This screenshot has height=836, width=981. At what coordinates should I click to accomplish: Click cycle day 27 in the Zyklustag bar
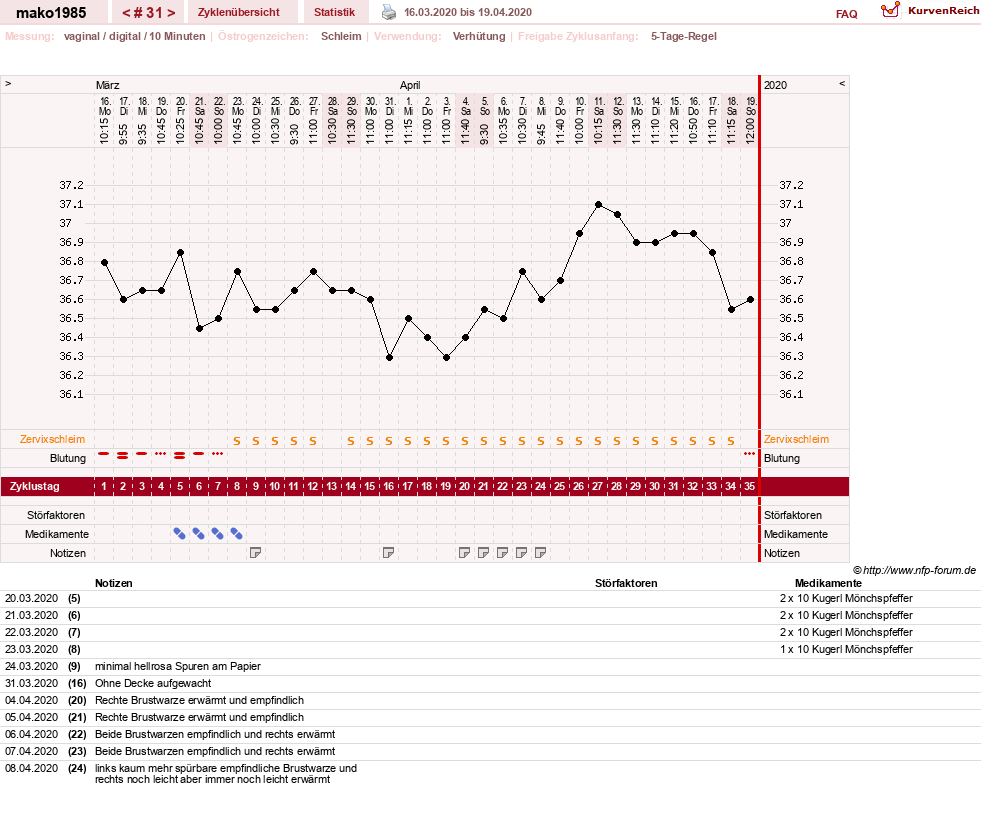(597, 486)
